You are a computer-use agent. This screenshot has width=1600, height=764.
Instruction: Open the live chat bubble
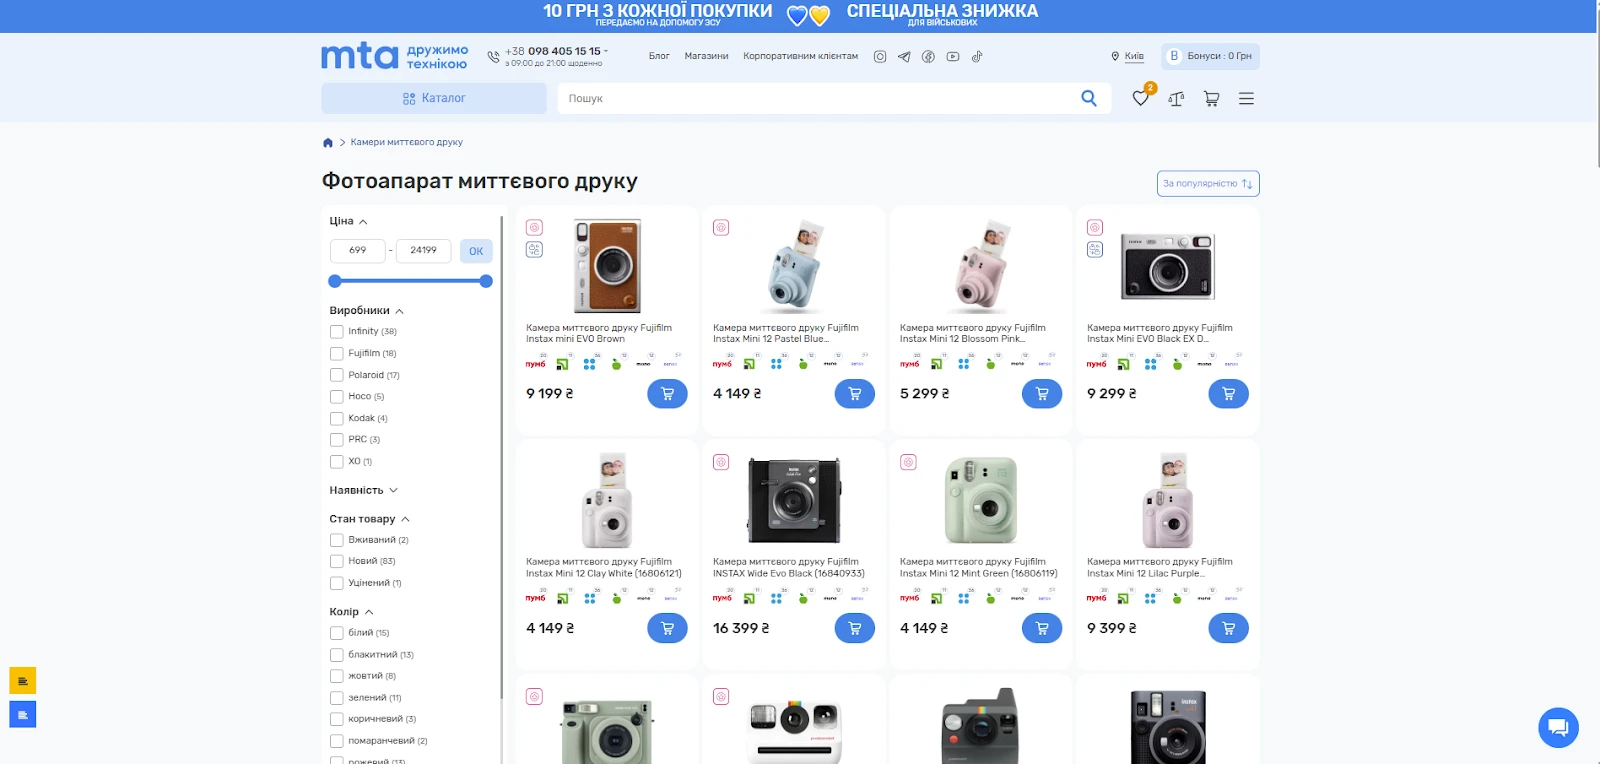coord(1558,727)
